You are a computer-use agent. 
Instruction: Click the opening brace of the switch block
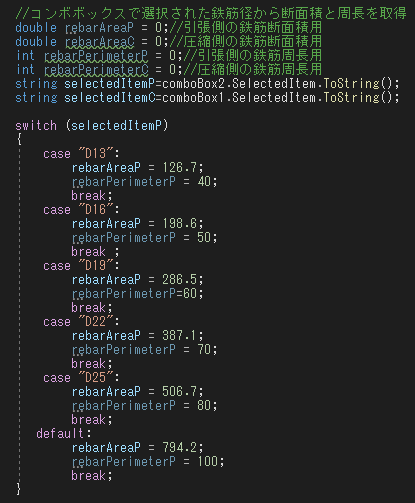pyautogui.click(x=19, y=140)
